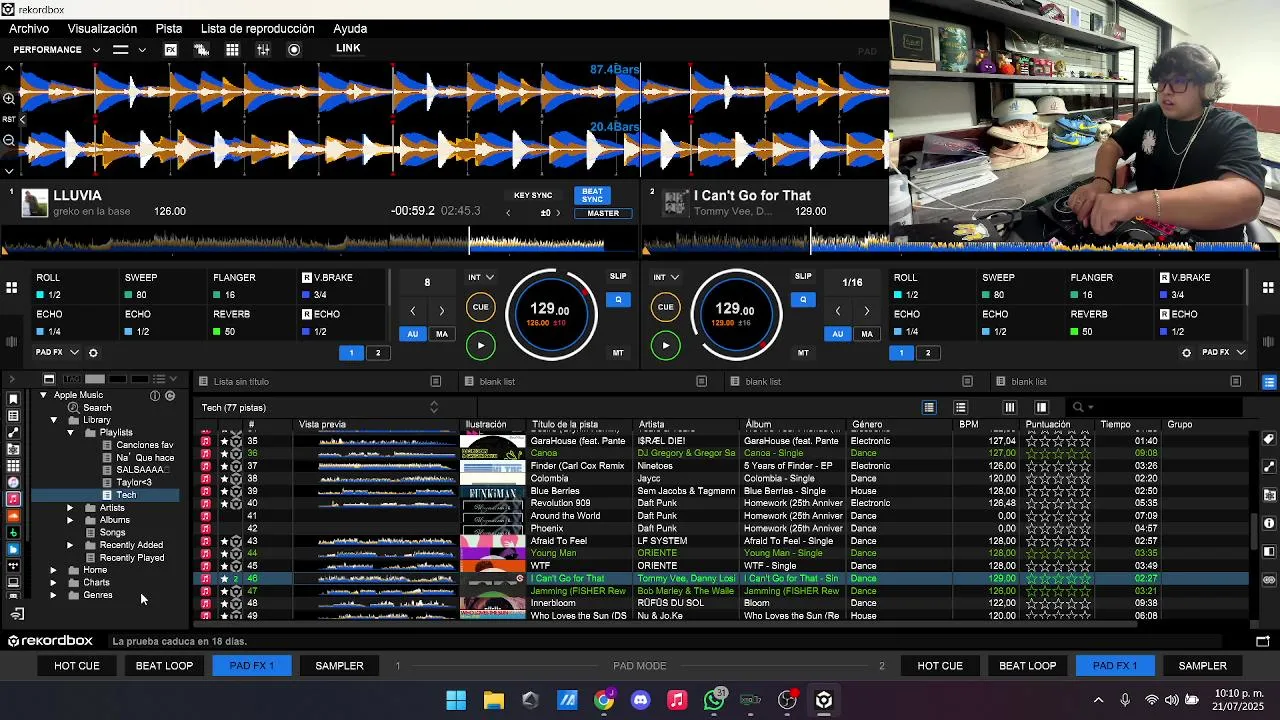This screenshot has height=720, width=1280.
Task: Enable SLIP mode on deck 1
Action: point(618,277)
